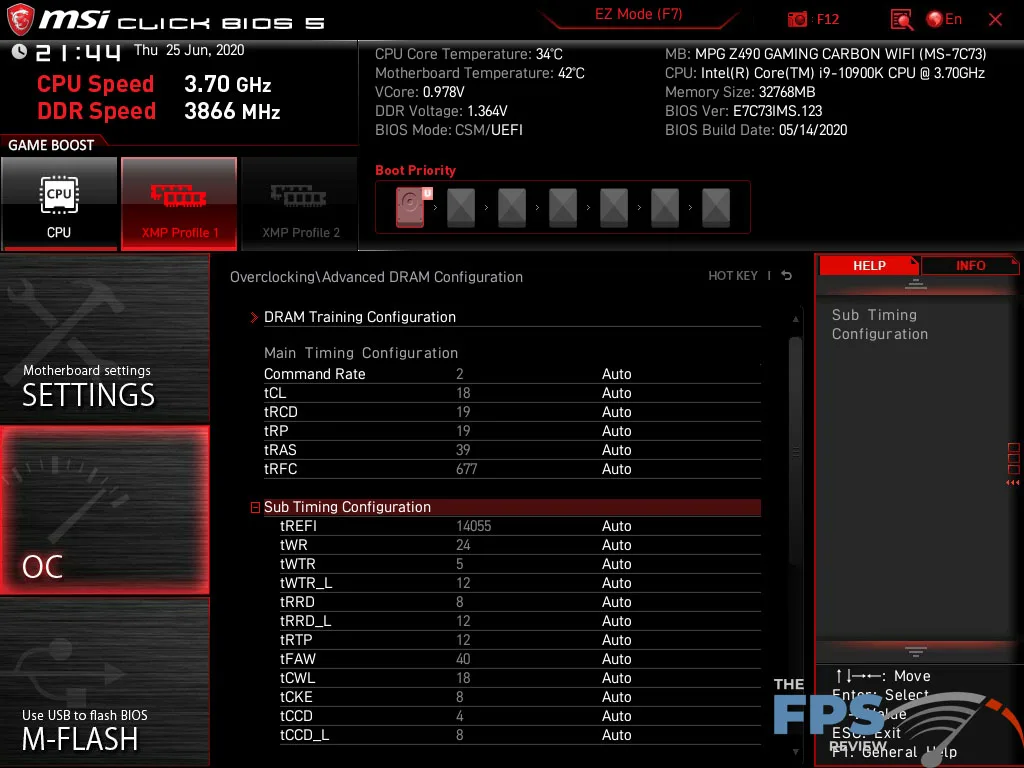Click the help panel bottom expand handle

pos(916,652)
